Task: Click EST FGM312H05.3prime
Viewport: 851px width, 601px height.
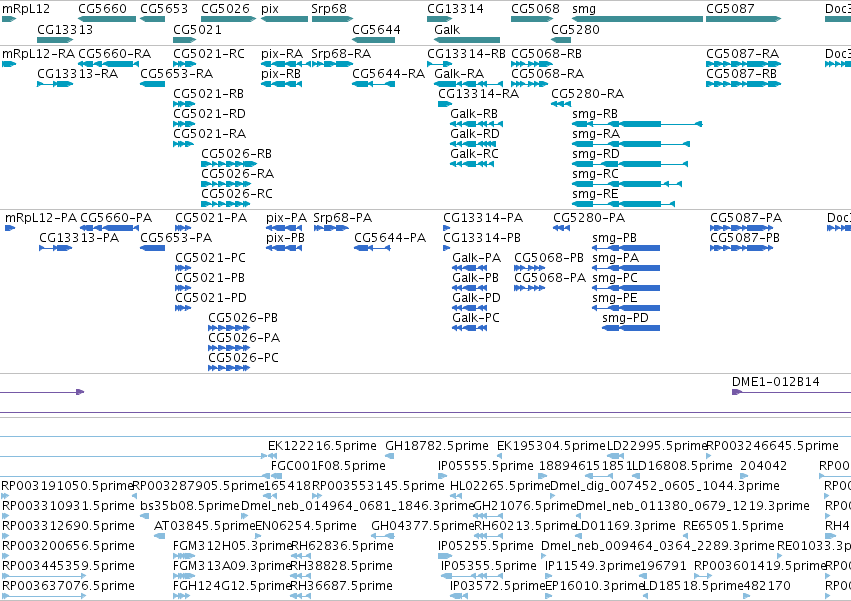Action: pos(232,546)
